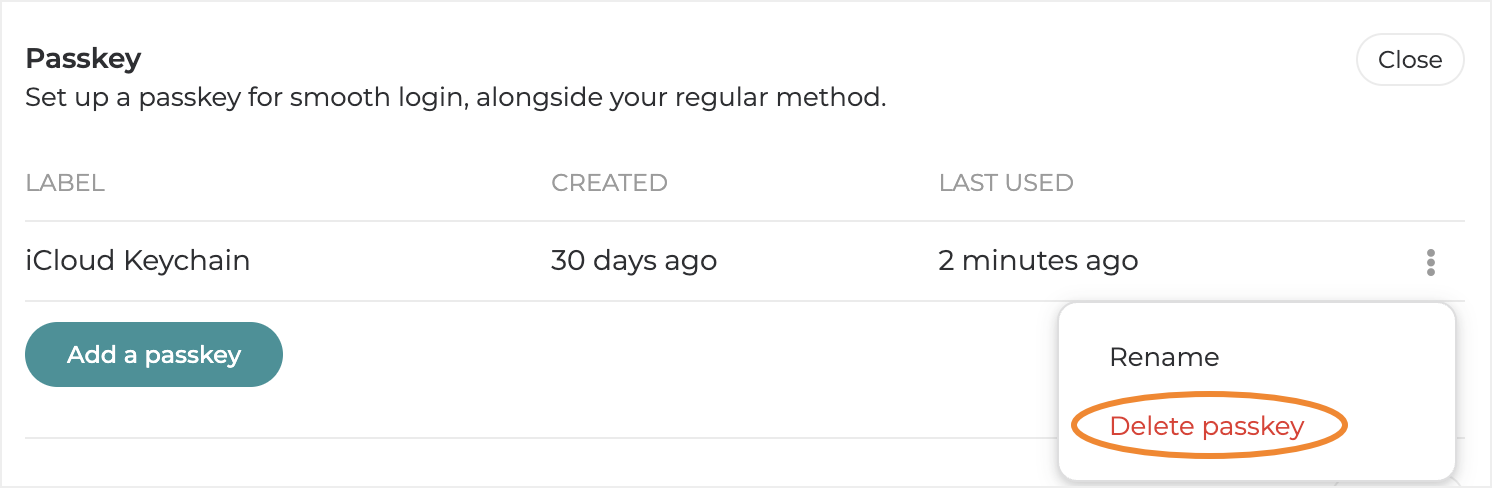Click the CREATED column header
The image size is (1492, 488).
[609, 183]
